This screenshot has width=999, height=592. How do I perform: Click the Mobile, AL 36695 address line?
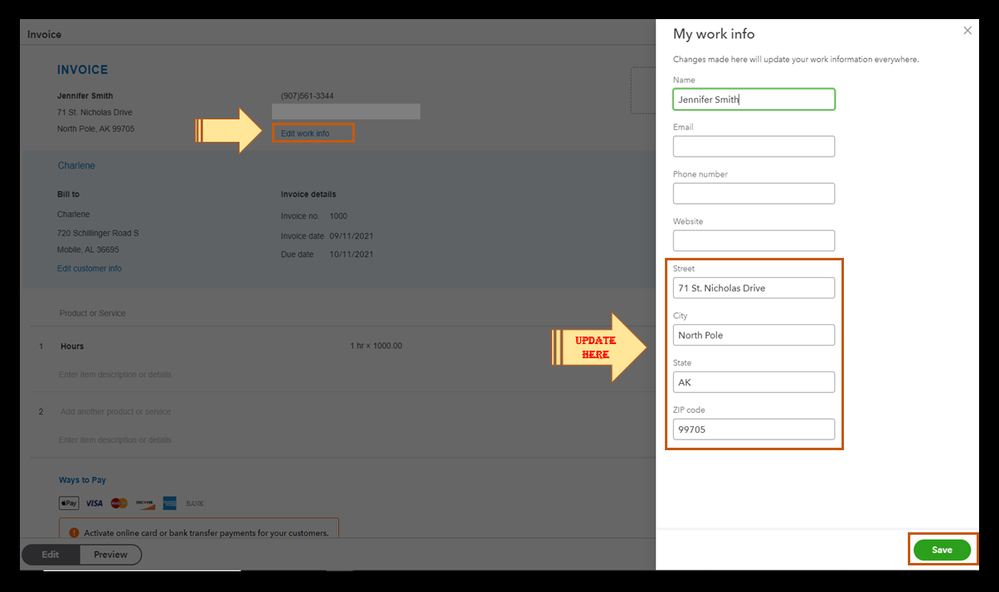(88, 250)
